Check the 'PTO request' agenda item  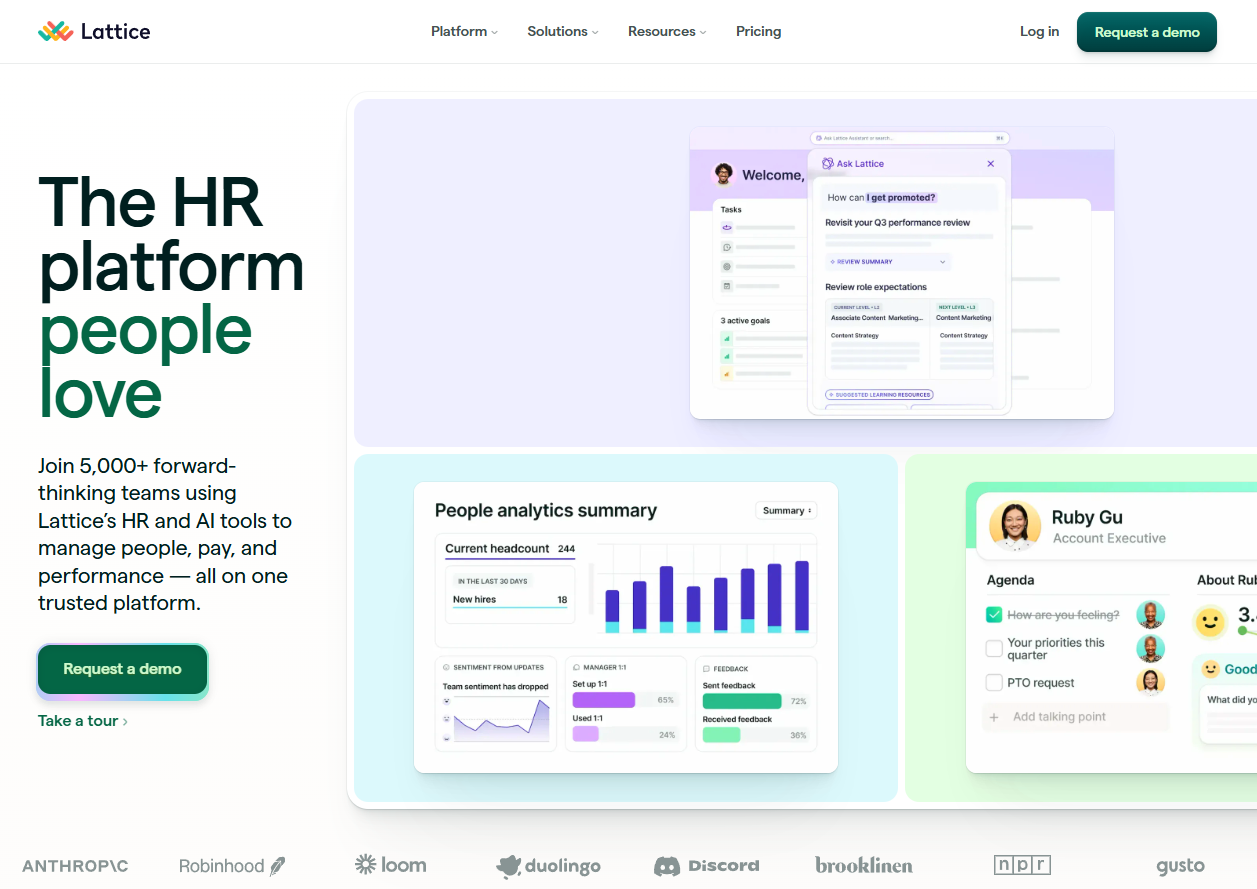(994, 683)
